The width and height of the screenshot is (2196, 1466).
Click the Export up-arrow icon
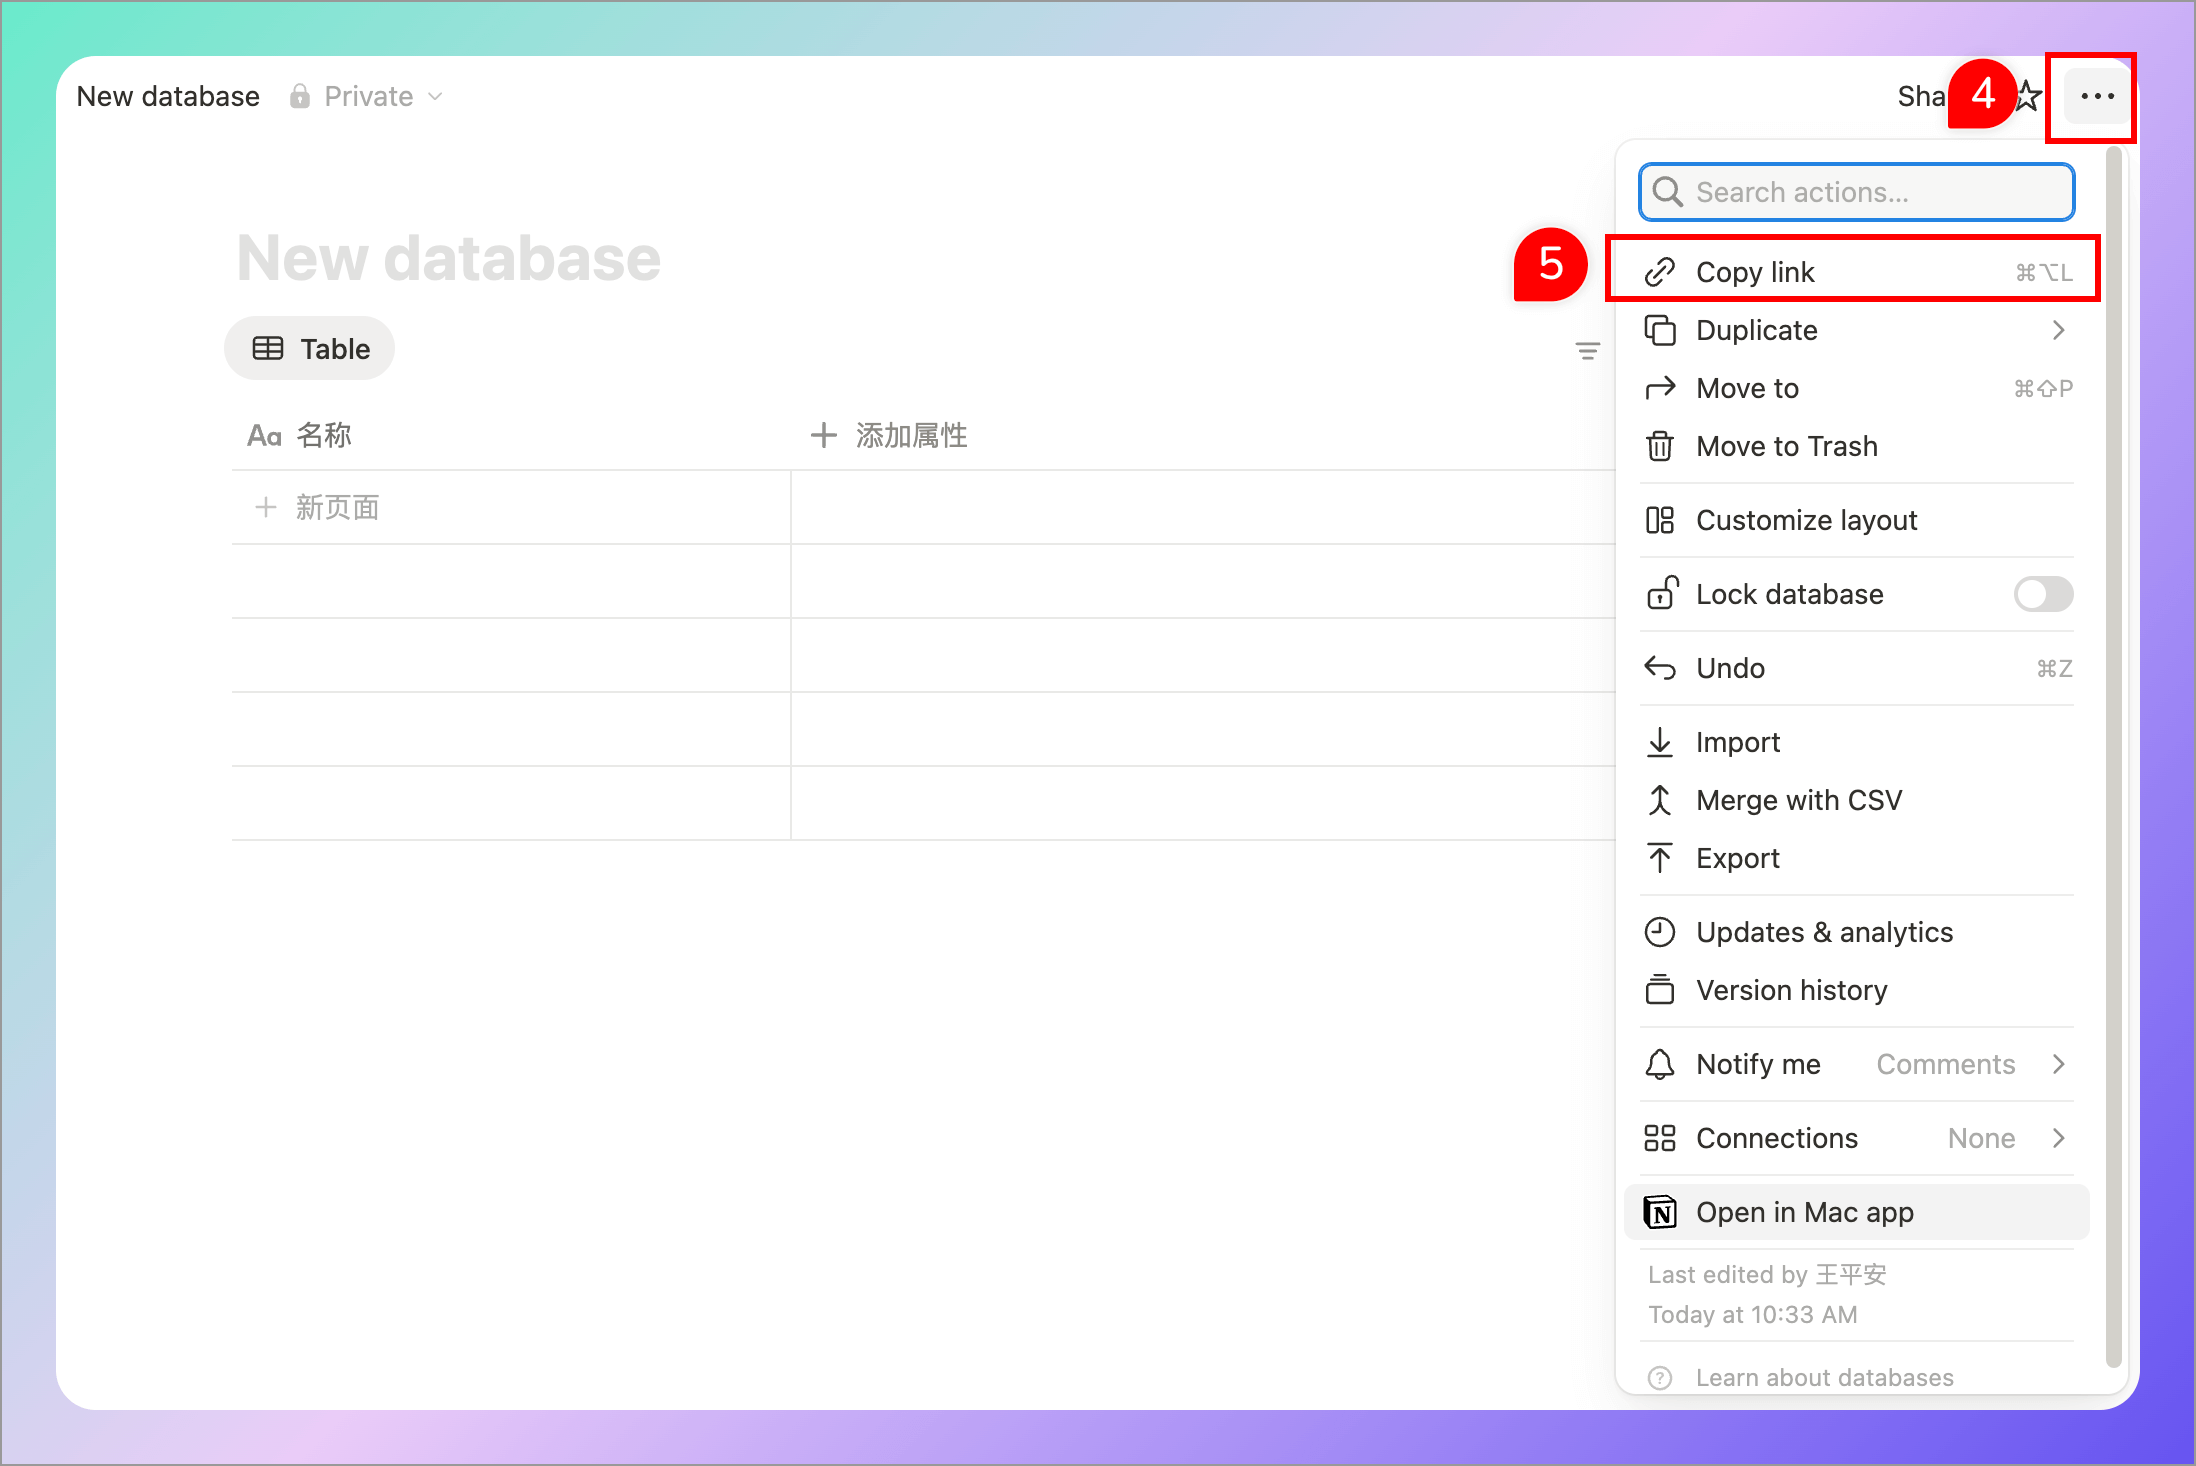(1660, 858)
